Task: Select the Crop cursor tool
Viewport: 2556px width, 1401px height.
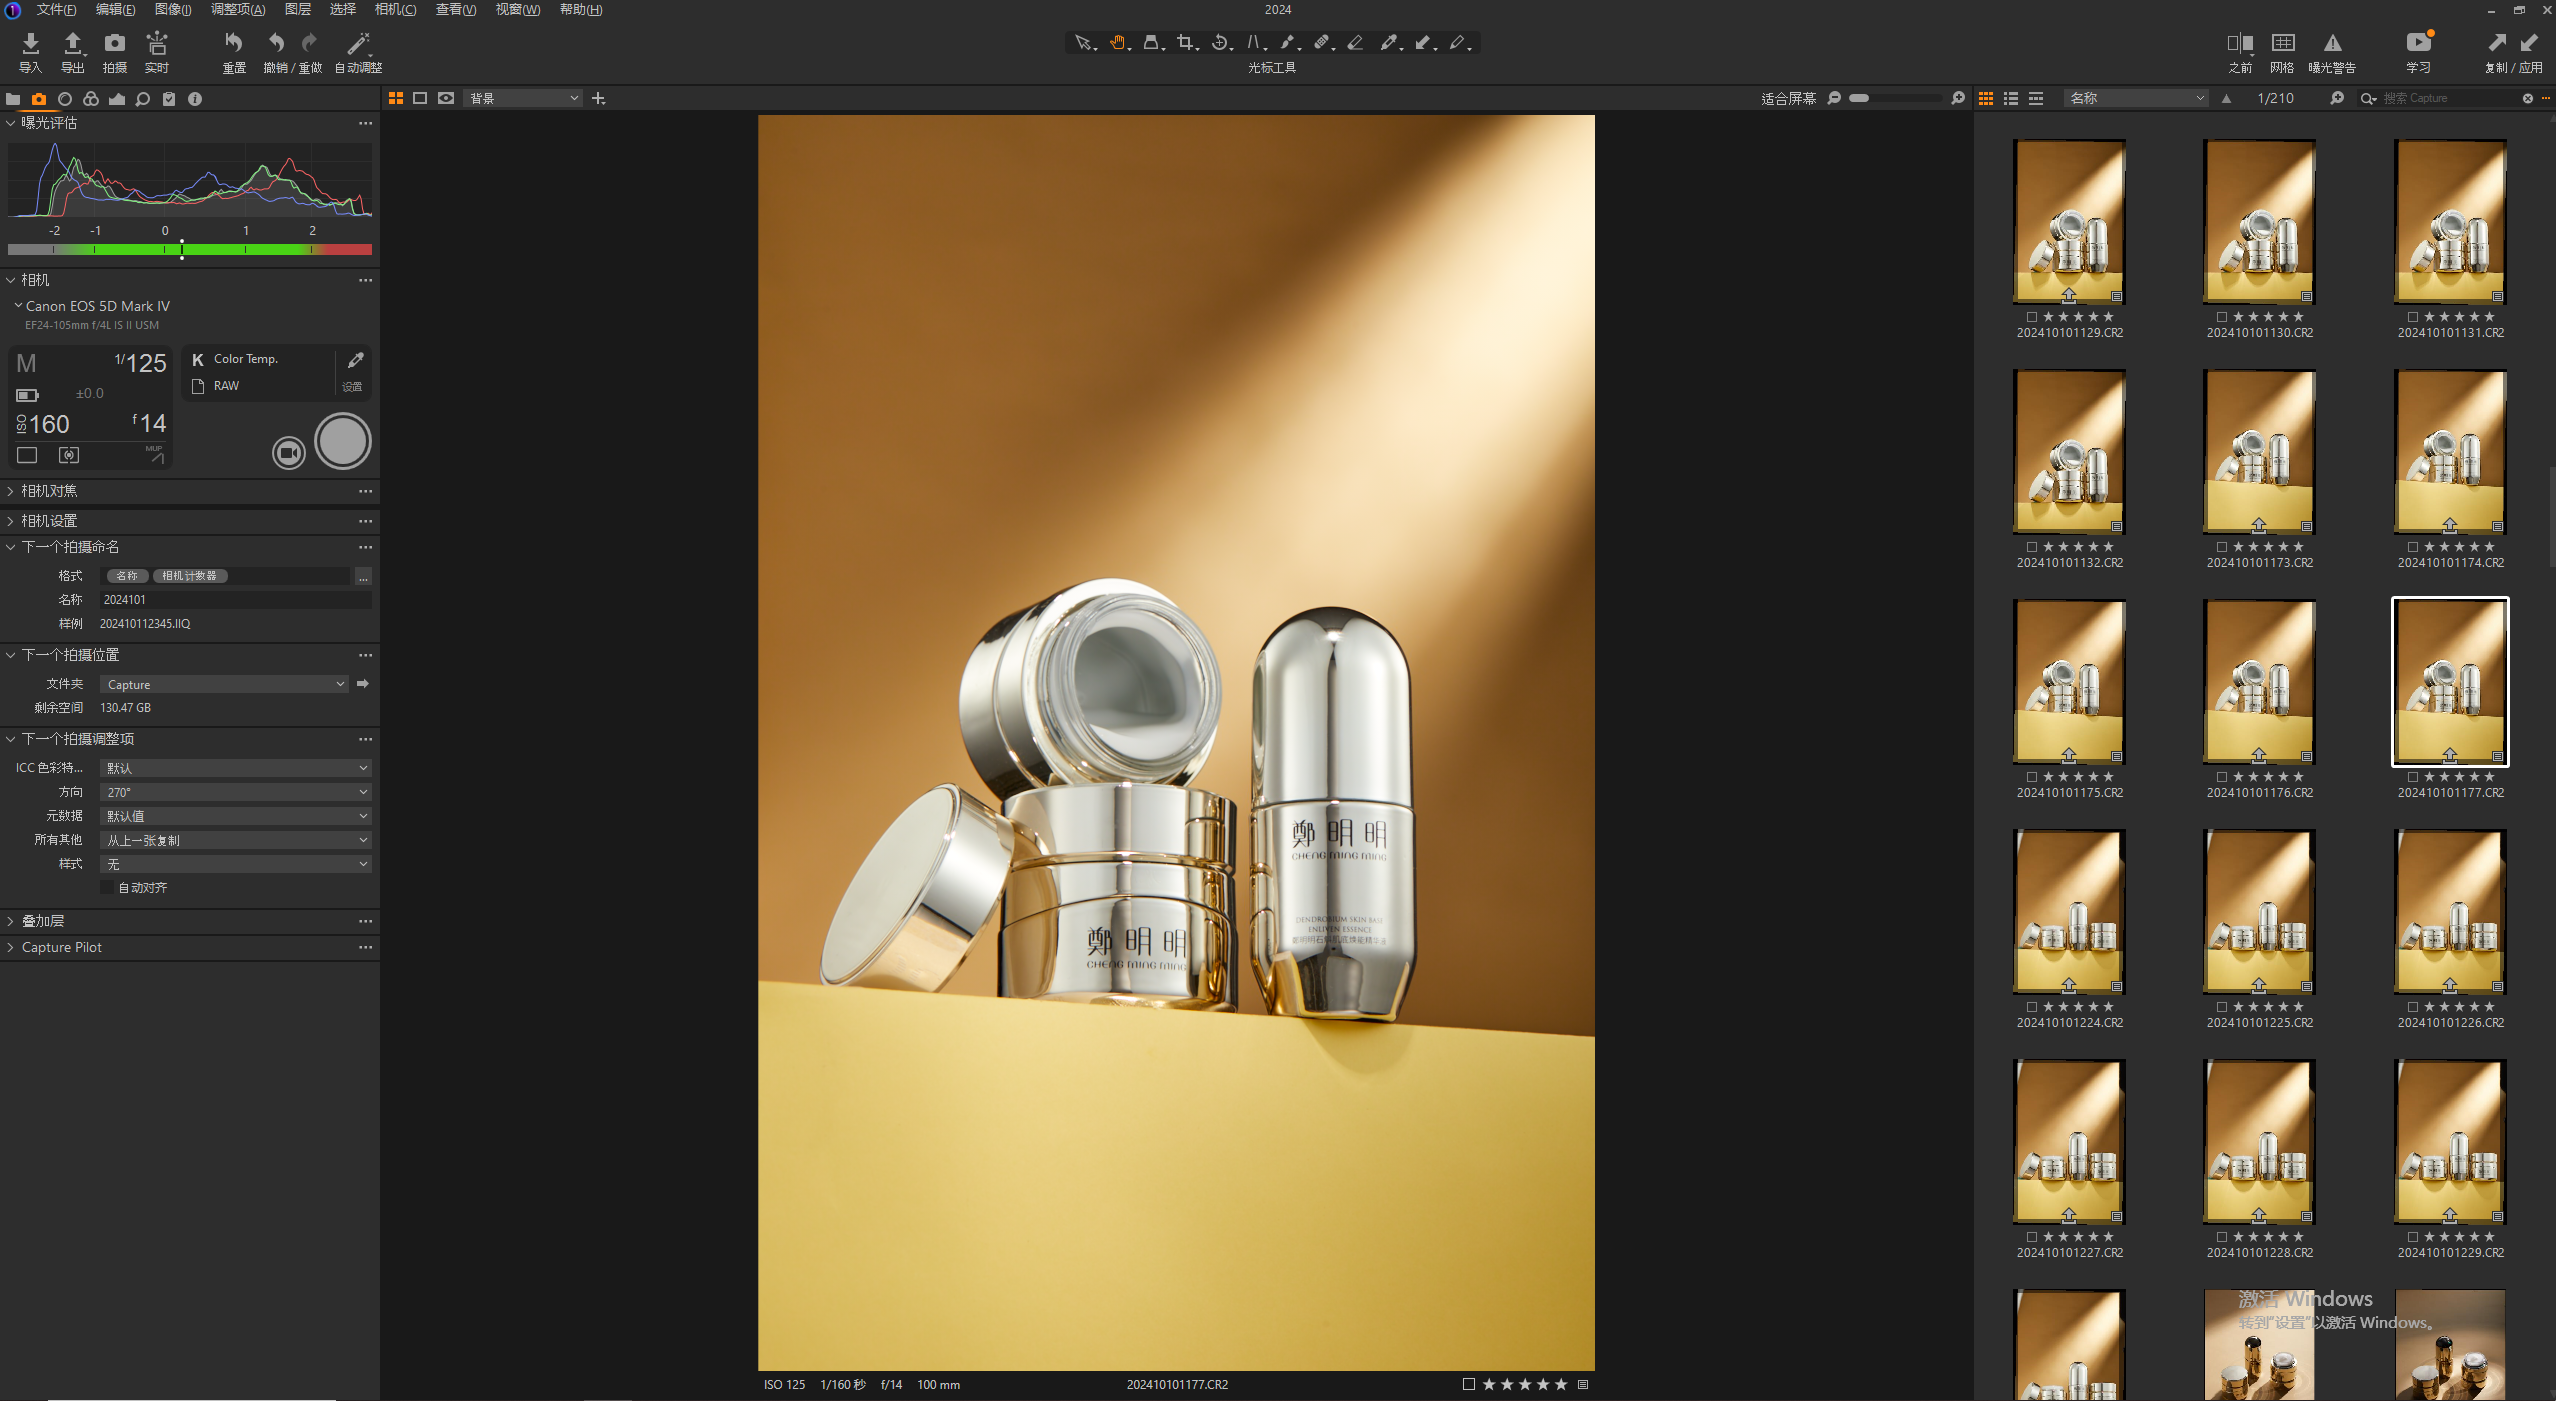Action: coord(1186,43)
